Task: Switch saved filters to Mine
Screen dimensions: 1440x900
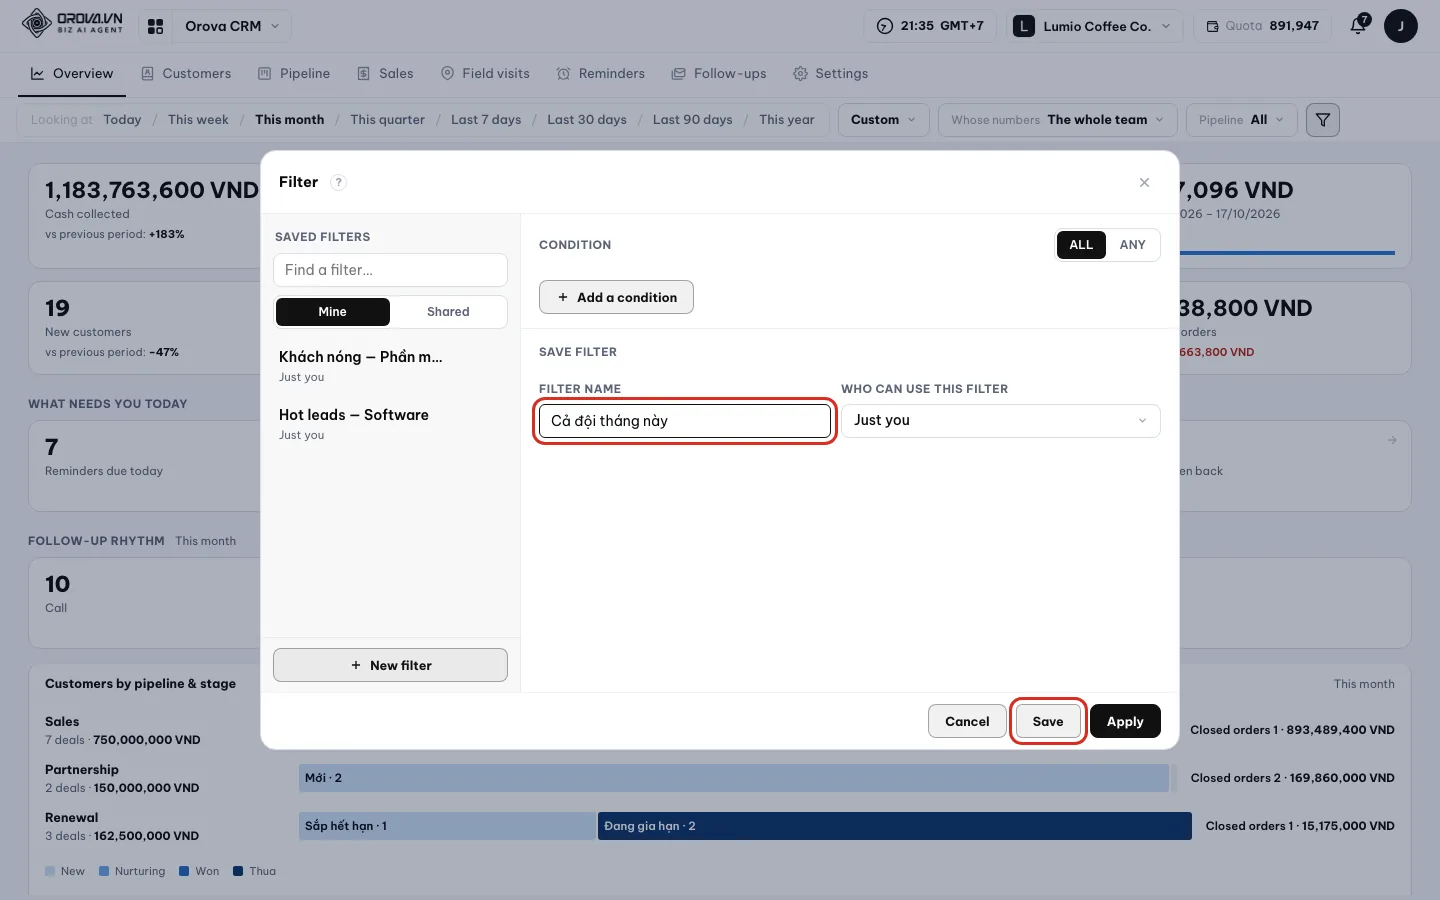Action: click(332, 312)
